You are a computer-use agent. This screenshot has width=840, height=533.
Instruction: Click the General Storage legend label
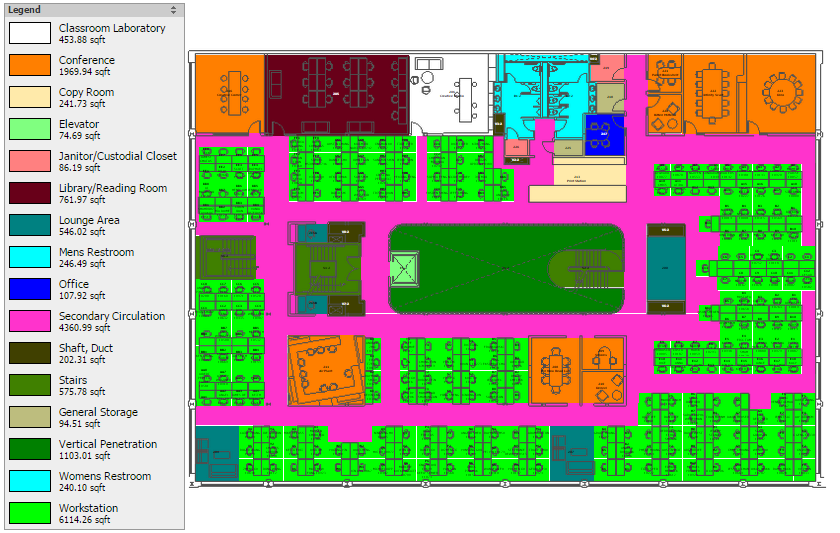98,412
